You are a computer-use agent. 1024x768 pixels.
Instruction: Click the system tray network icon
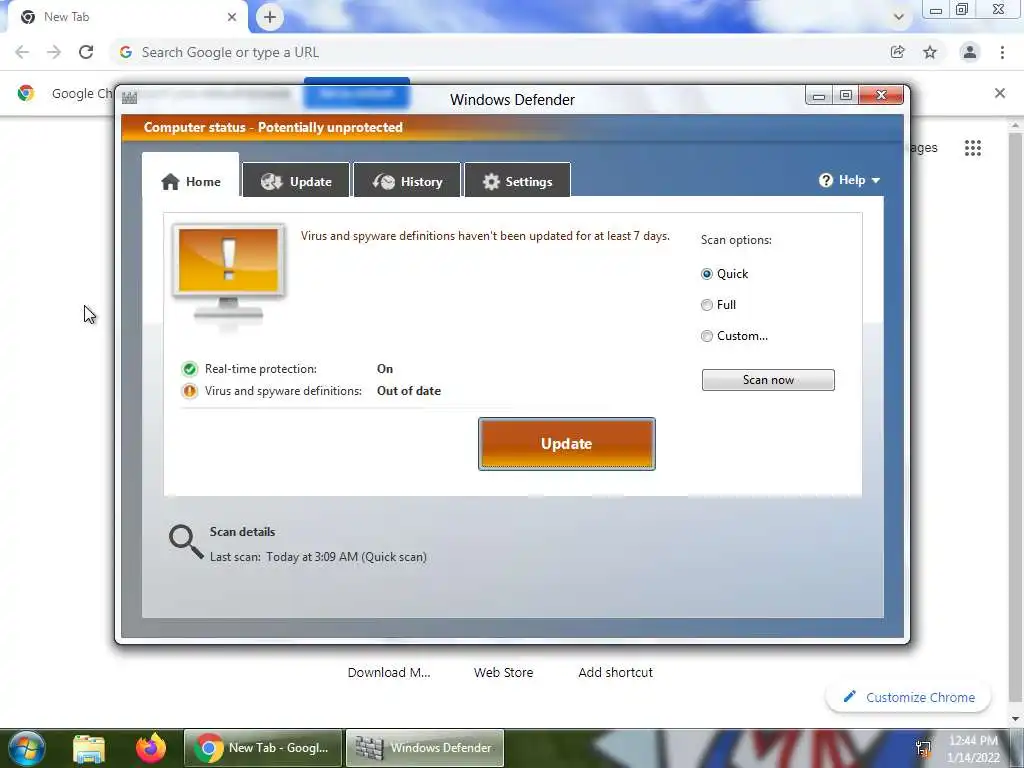923,748
